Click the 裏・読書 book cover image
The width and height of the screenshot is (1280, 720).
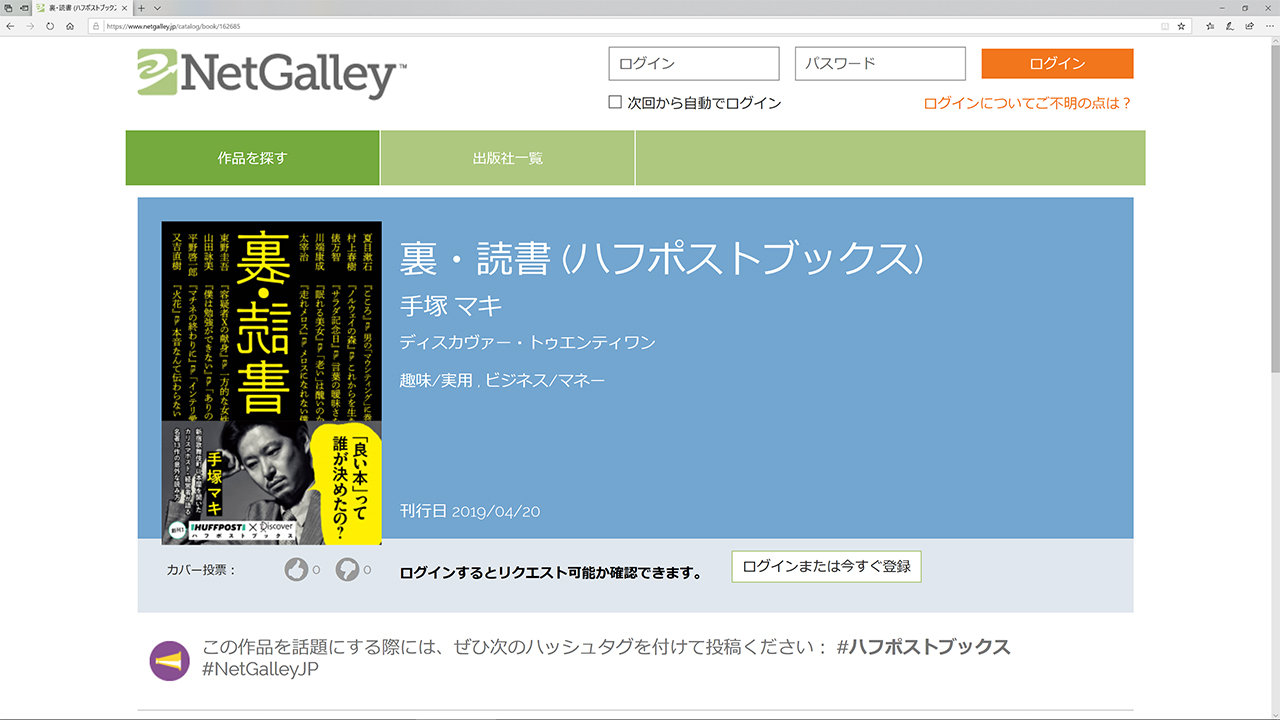[272, 383]
